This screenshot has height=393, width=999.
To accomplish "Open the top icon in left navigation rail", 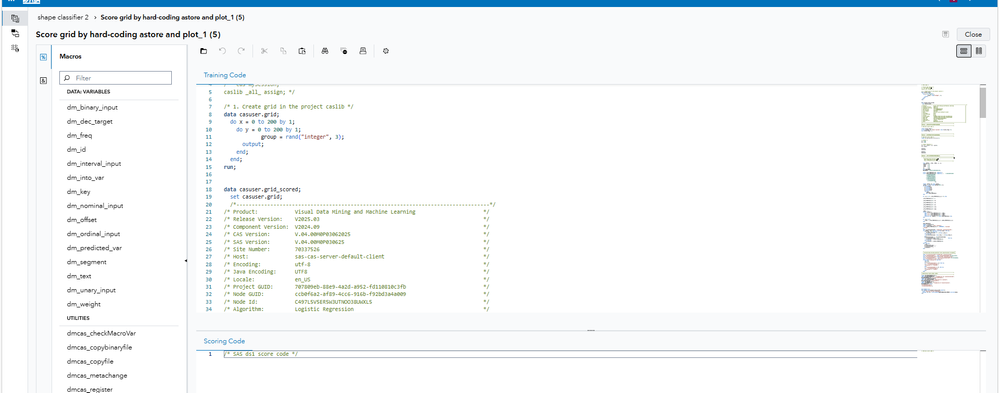I will [x=15, y=19].
